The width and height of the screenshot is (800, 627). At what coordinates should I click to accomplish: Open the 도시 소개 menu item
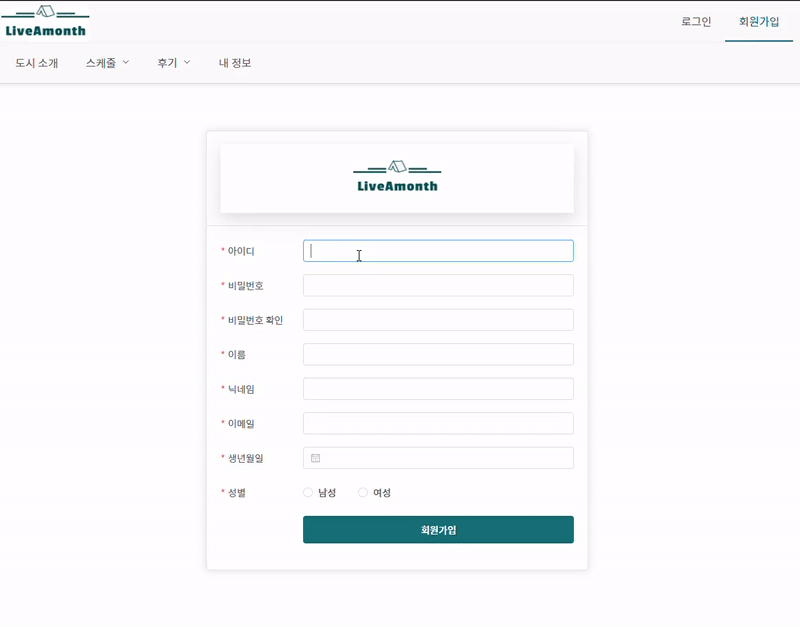tap(36, 63)
